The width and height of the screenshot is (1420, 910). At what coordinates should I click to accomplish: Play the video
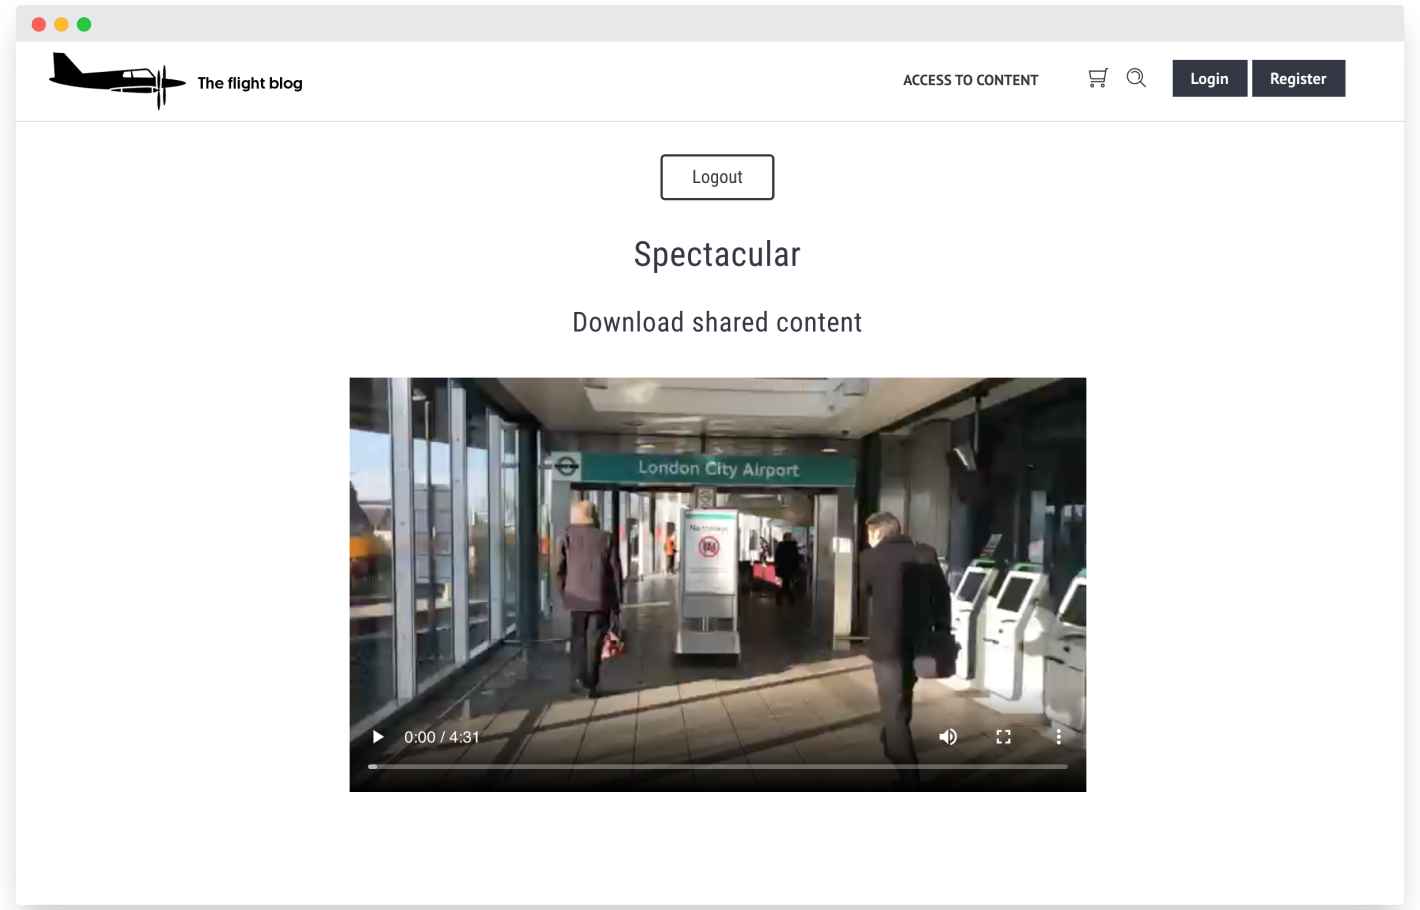pos(378,737)
